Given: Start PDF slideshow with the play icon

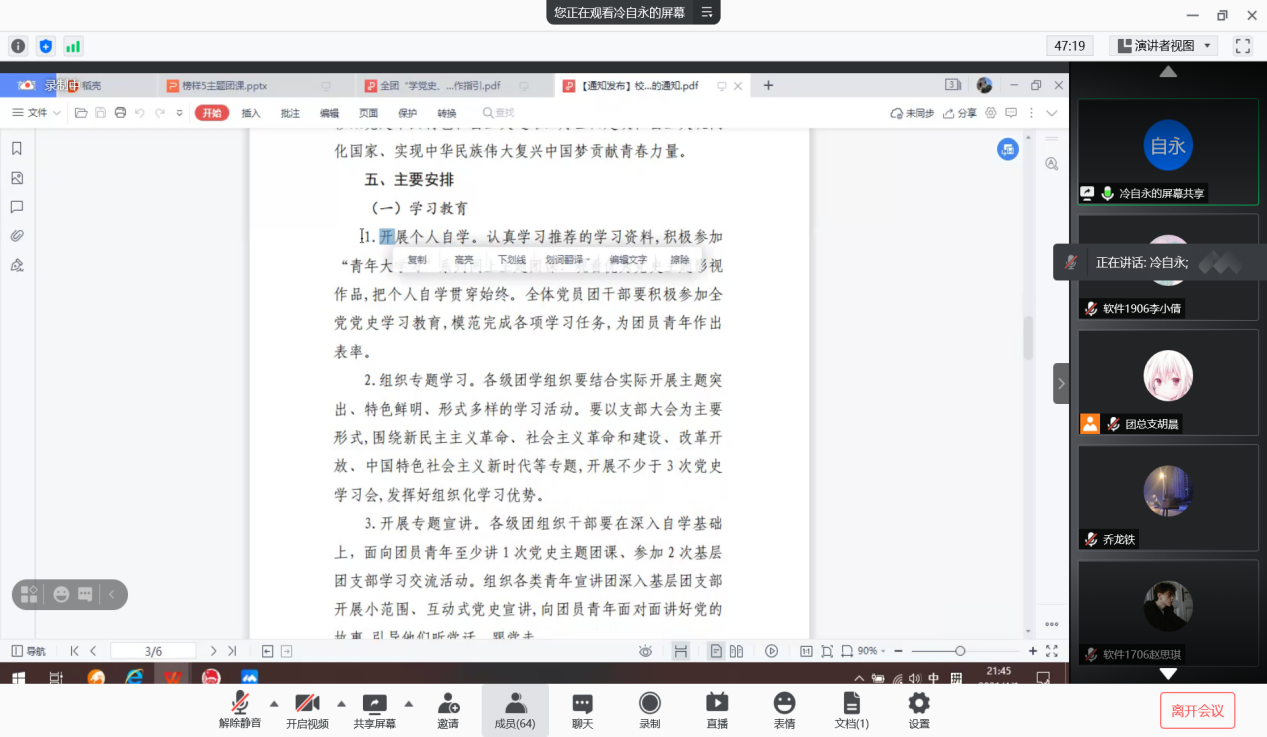Looking at the screenshot, I should click(771, 650).
